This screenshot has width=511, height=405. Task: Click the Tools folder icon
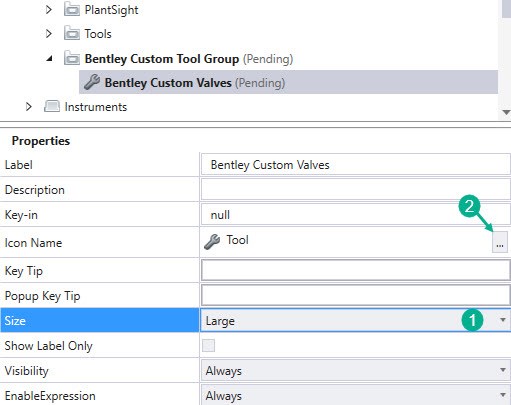click(72, 34)
